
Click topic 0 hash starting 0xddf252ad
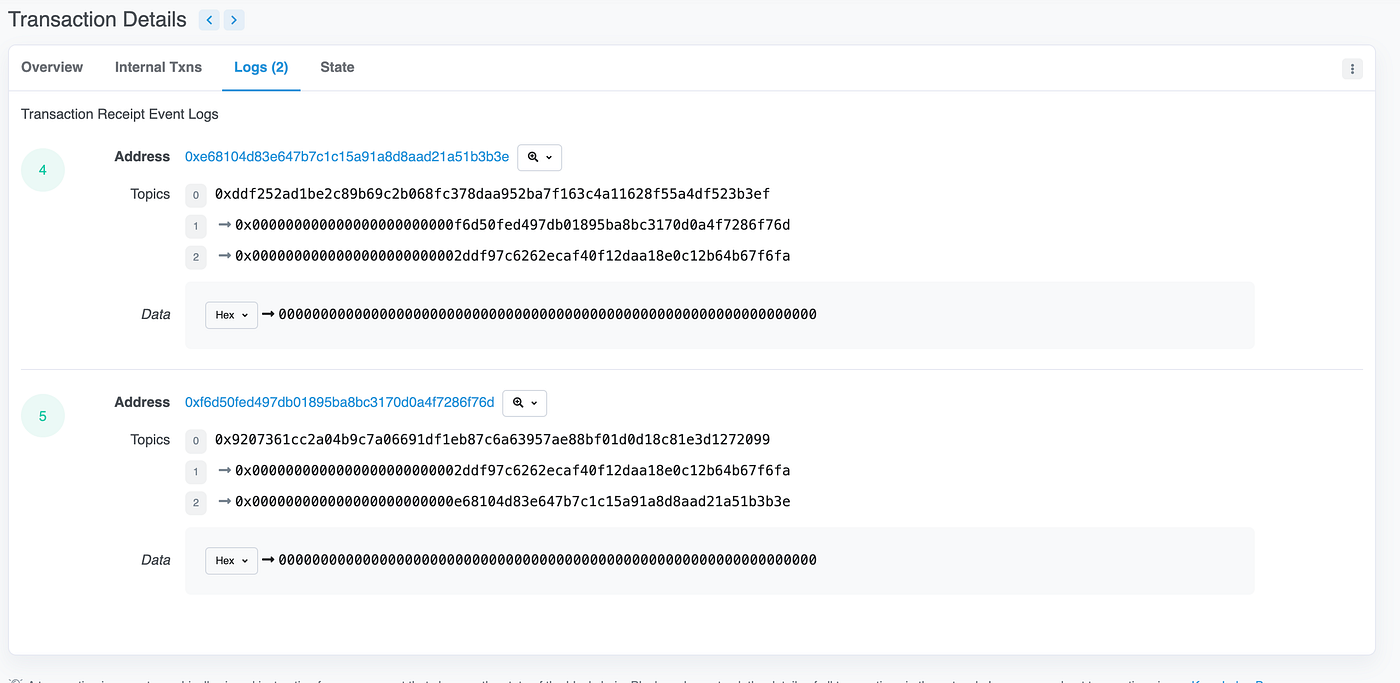tap(492, 194)
